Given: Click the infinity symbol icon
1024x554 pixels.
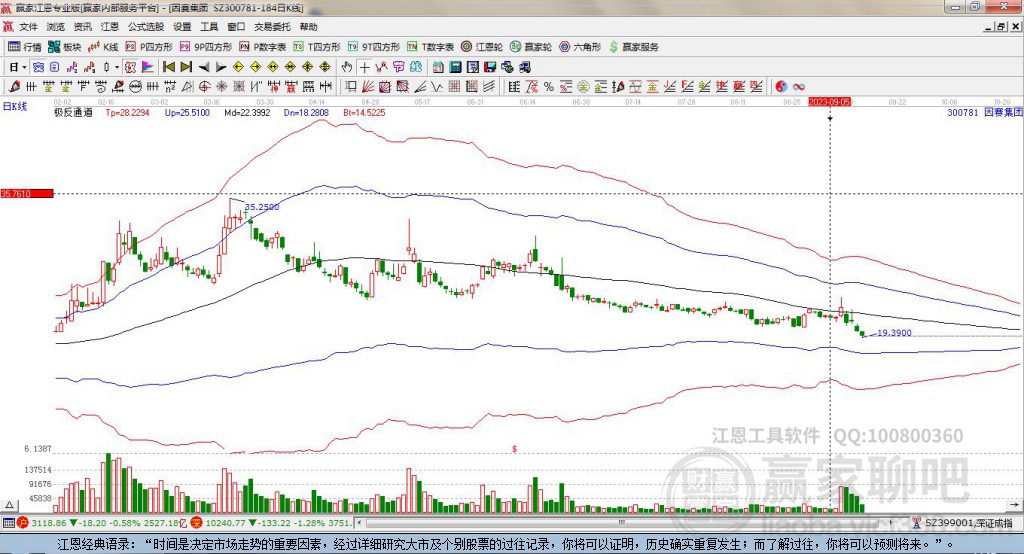Looking at the screenshot, I should click(x=799, y=87).
